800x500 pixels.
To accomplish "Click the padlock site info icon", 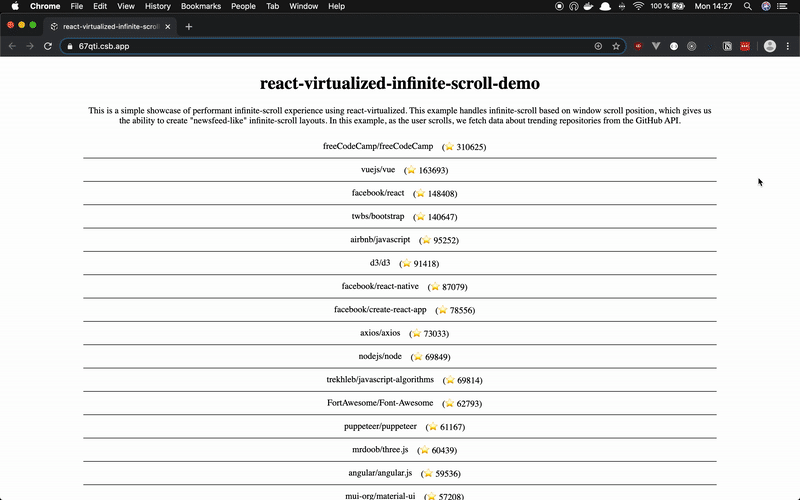I will (70, 46).
